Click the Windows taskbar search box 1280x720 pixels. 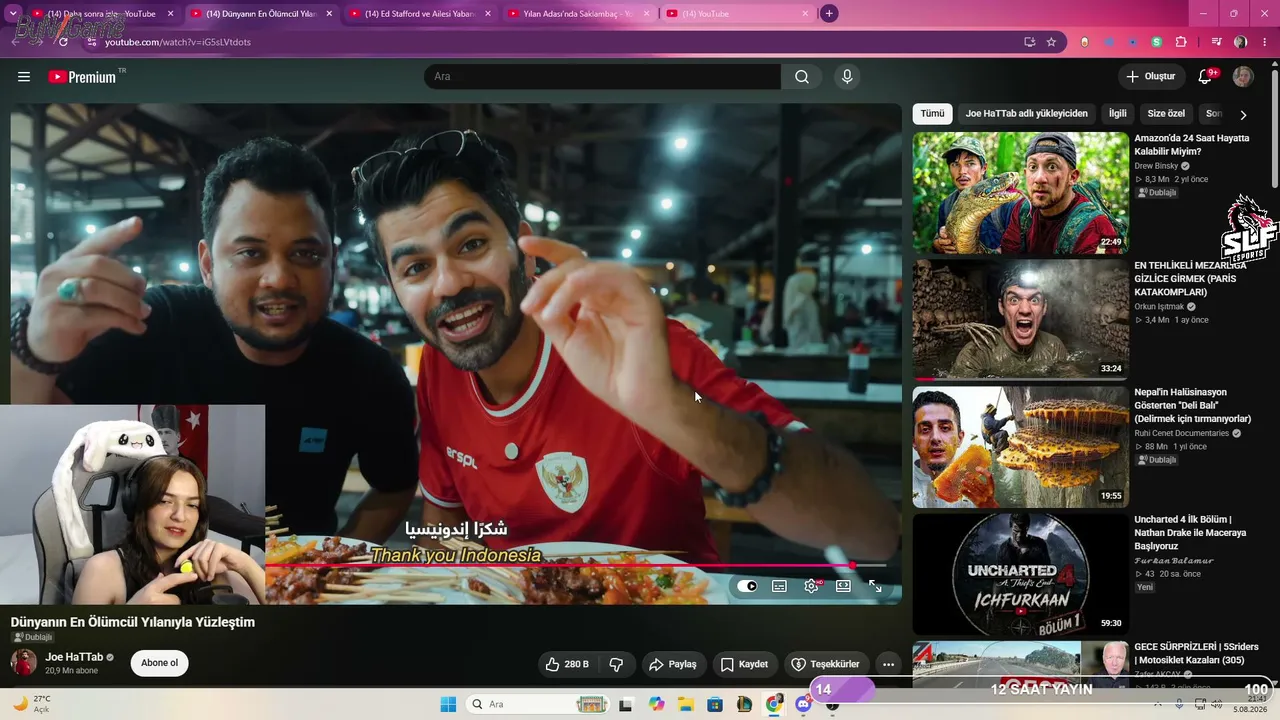(x=538, y=704)
